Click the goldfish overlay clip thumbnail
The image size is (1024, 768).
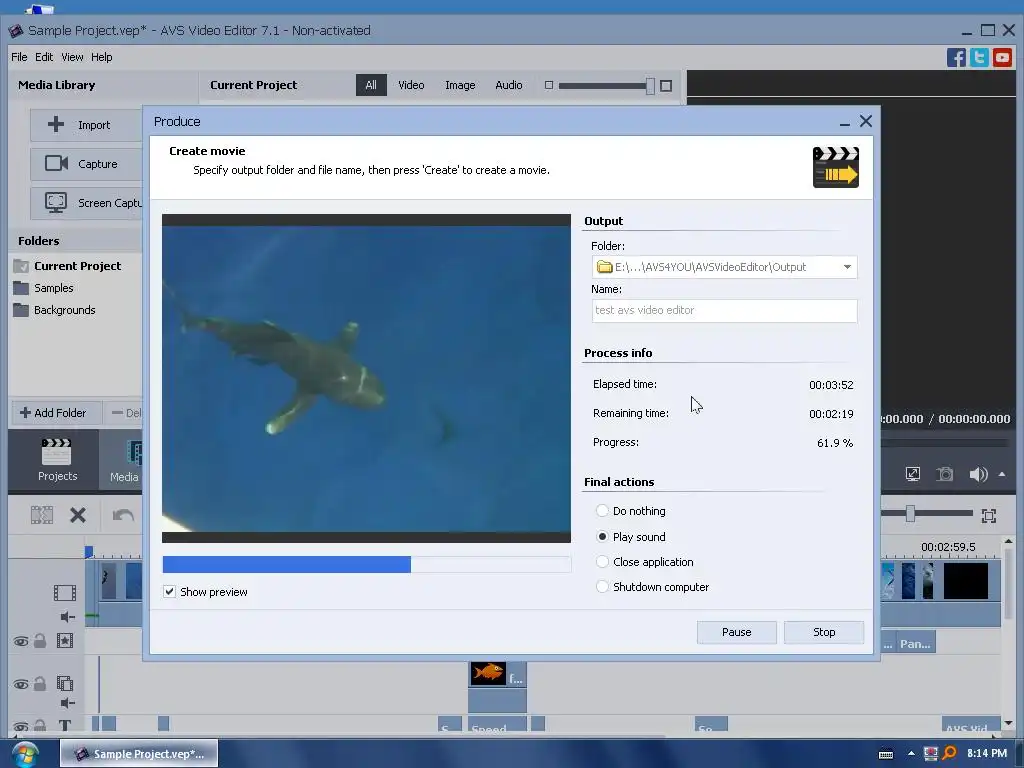coord(488,673)
